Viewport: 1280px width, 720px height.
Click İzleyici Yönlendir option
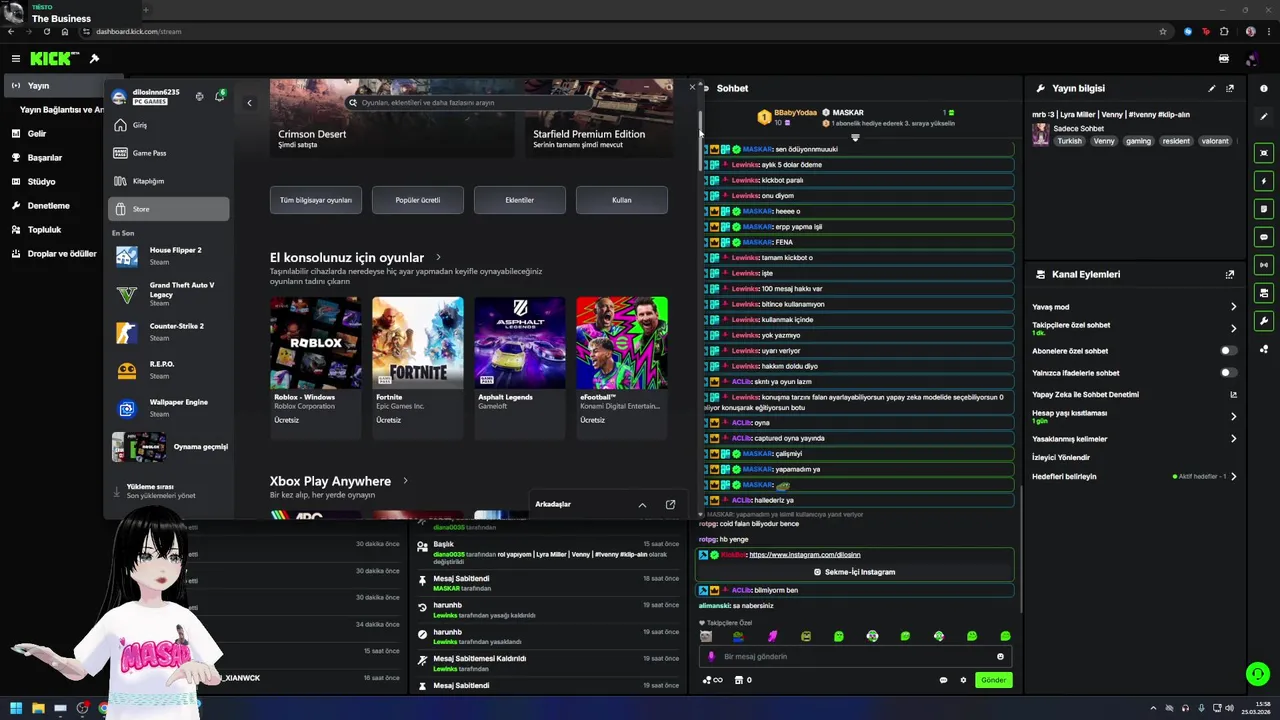coord(1061,457)
